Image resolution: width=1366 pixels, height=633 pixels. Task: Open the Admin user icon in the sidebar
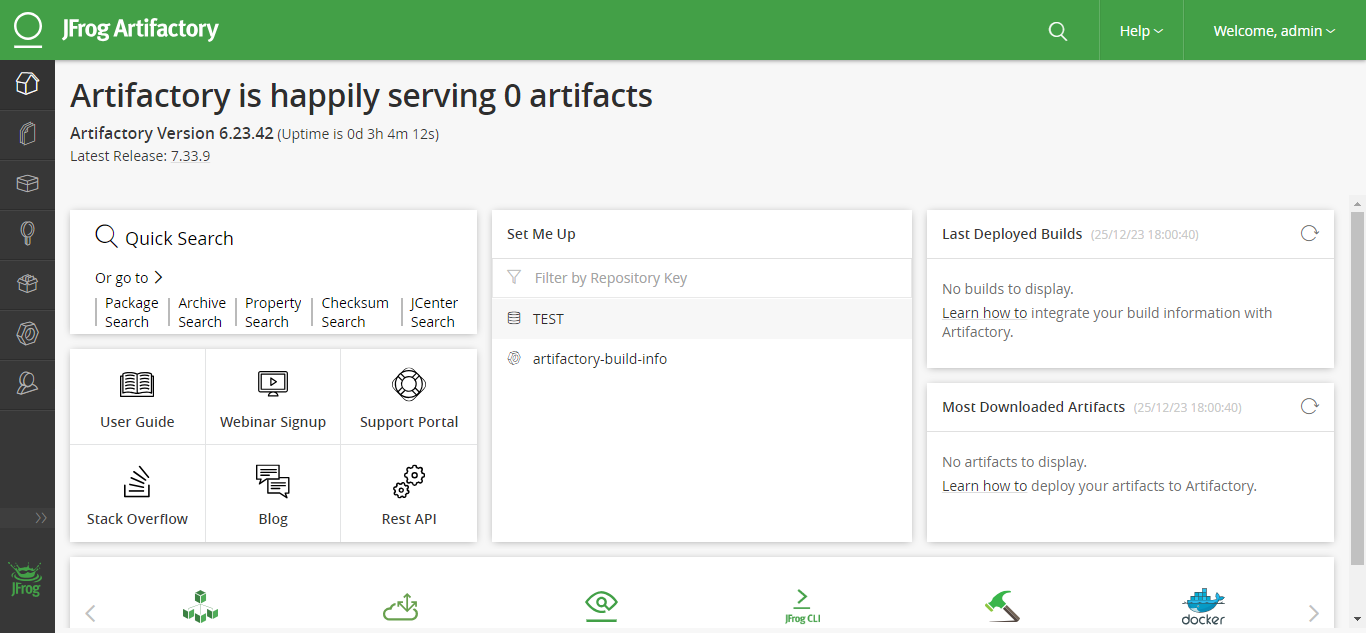click(27, 384)
